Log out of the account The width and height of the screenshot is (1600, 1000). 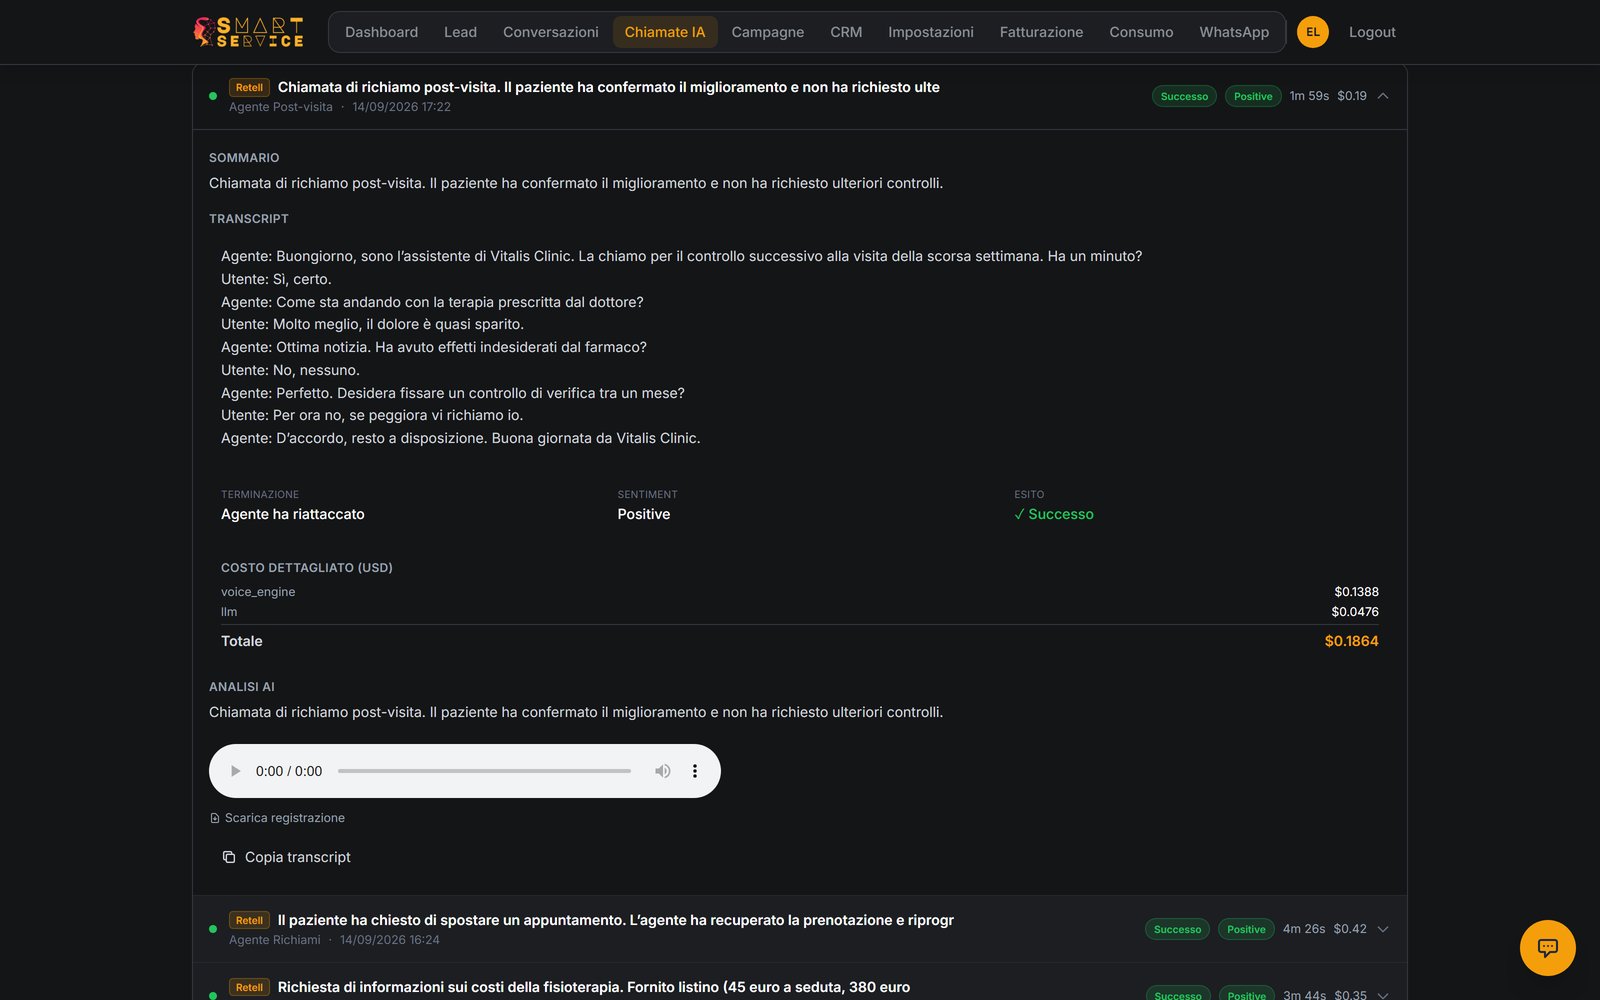pyautogui.click(x=1372, y=32)
